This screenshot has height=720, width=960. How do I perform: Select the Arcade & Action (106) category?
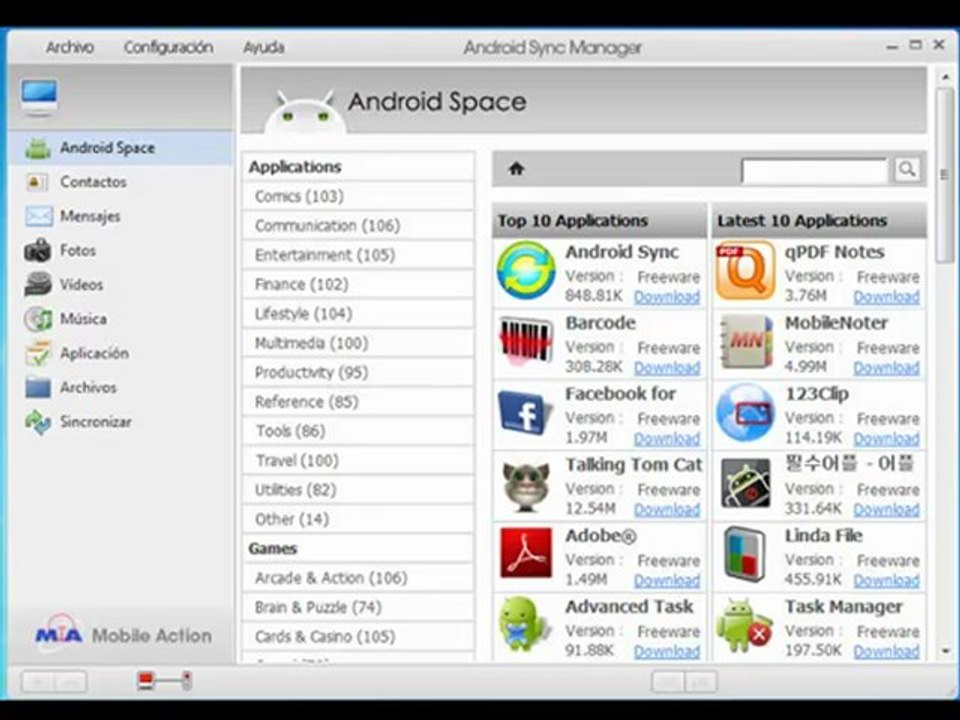[x=358, y=578]
